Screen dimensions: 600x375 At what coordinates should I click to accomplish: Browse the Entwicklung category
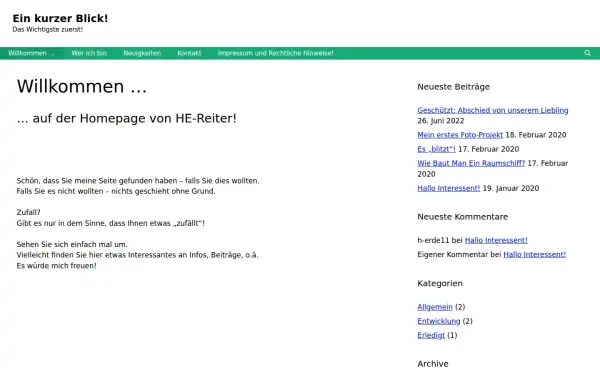439,321
